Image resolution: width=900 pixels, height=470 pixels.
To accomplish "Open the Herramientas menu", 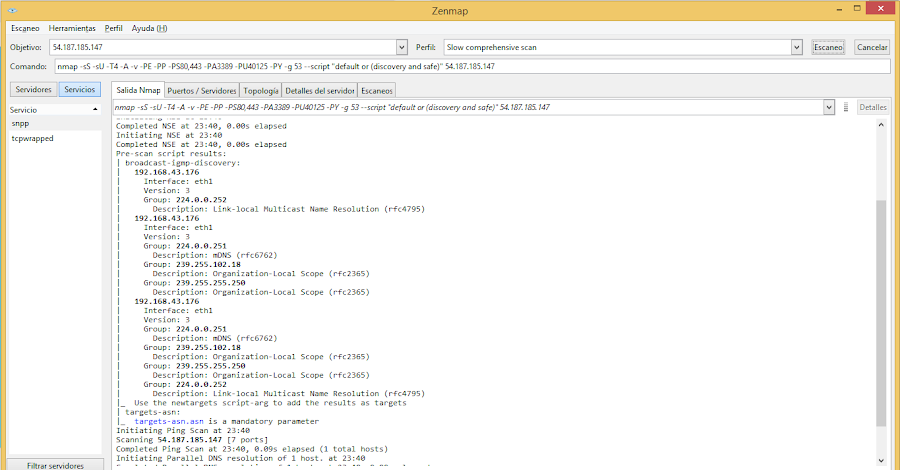I will pyautogui.click(x=72, y=28).
